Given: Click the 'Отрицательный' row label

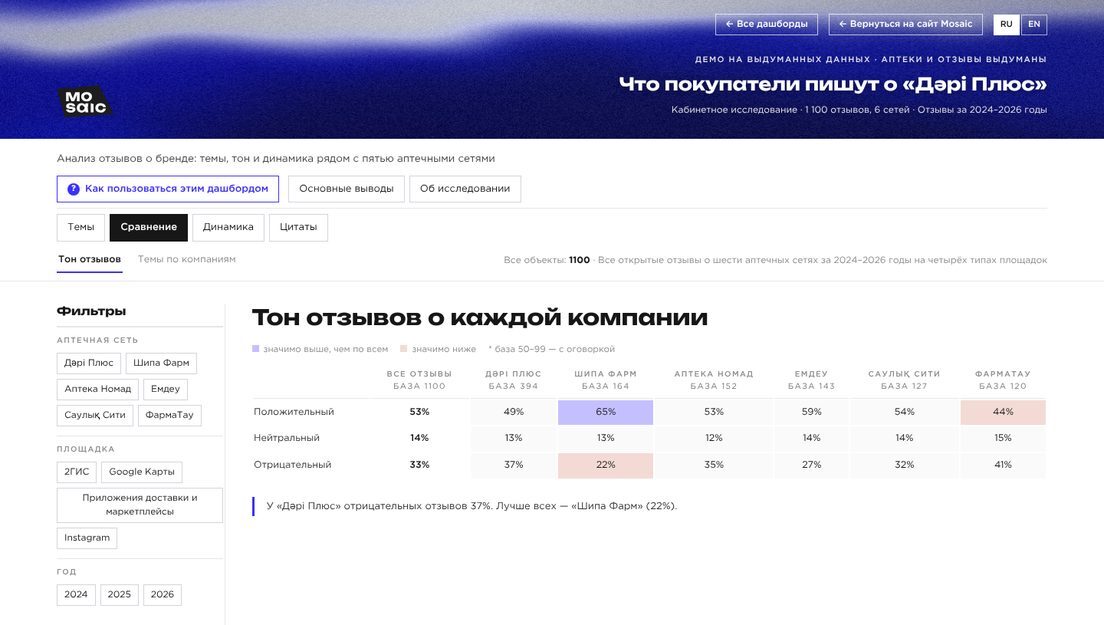Looking at the screenshot, I should 292,465.
